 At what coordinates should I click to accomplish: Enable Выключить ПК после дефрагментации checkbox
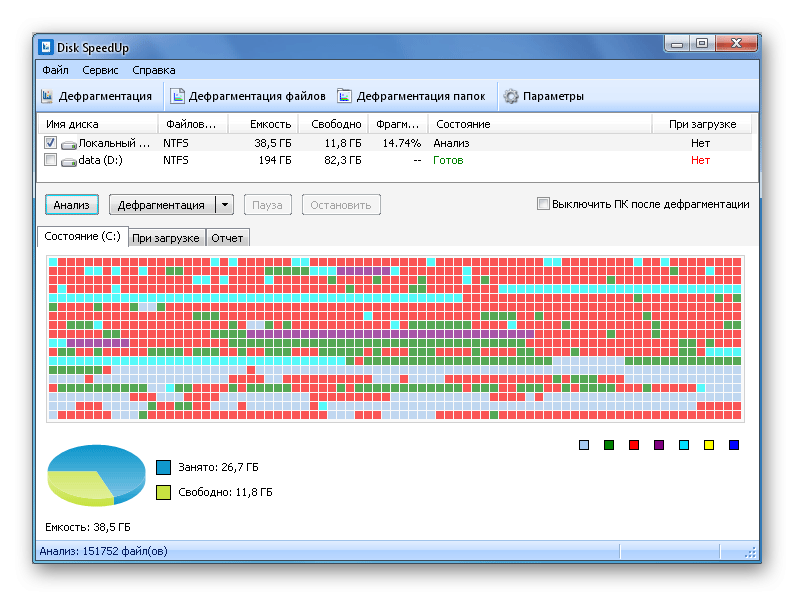click(x=543, y=204)
